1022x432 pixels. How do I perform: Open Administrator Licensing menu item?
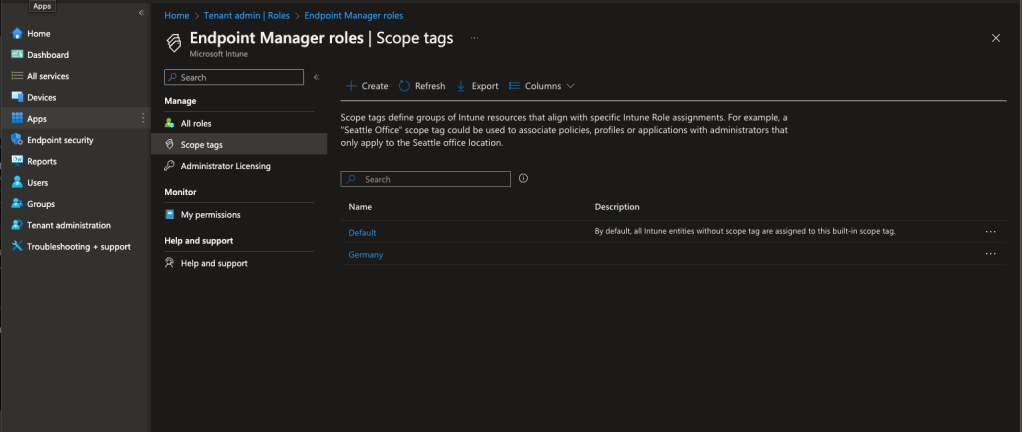click(225, 166)
